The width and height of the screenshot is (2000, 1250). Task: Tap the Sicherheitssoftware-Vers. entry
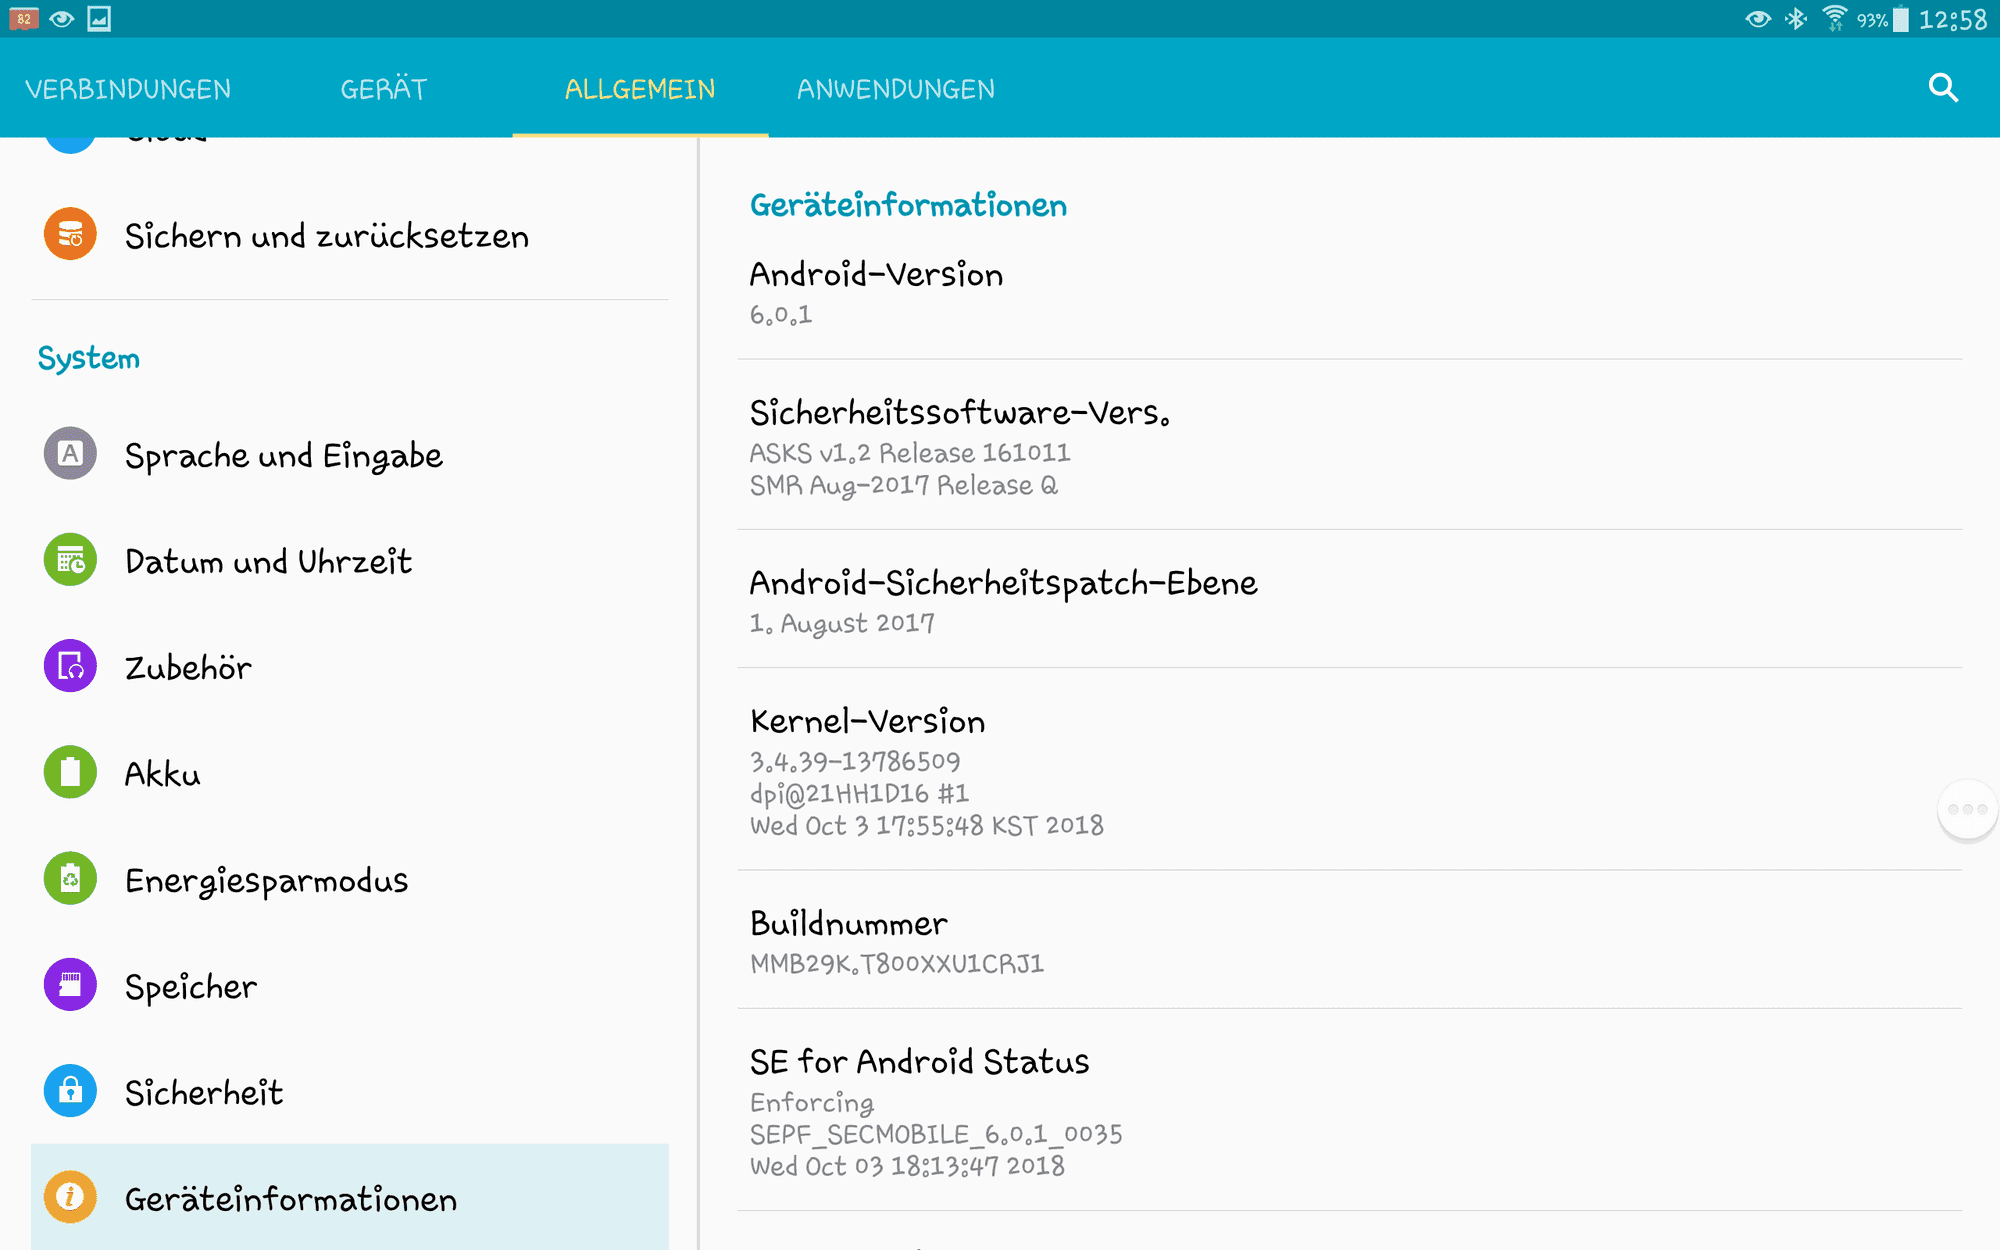(x=1350, y=445)
